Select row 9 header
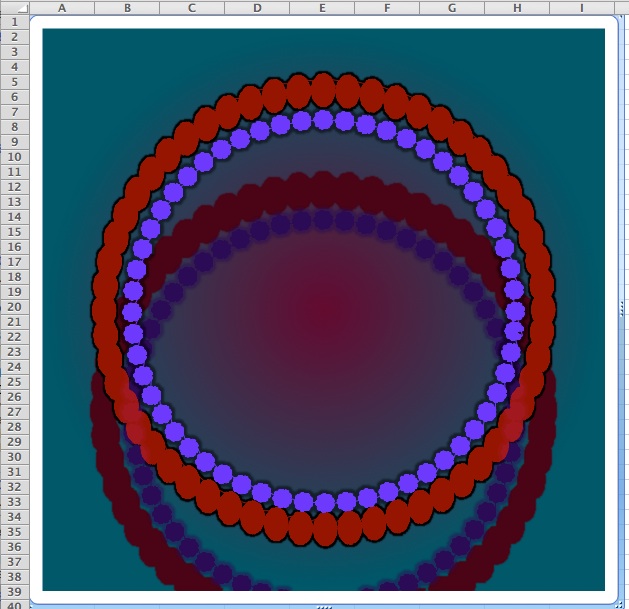 (x=14, y=142)
